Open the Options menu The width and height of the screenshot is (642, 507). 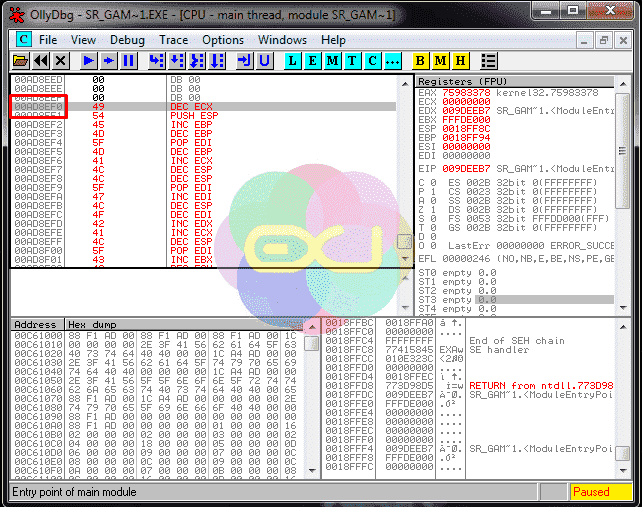click(223, 40)
